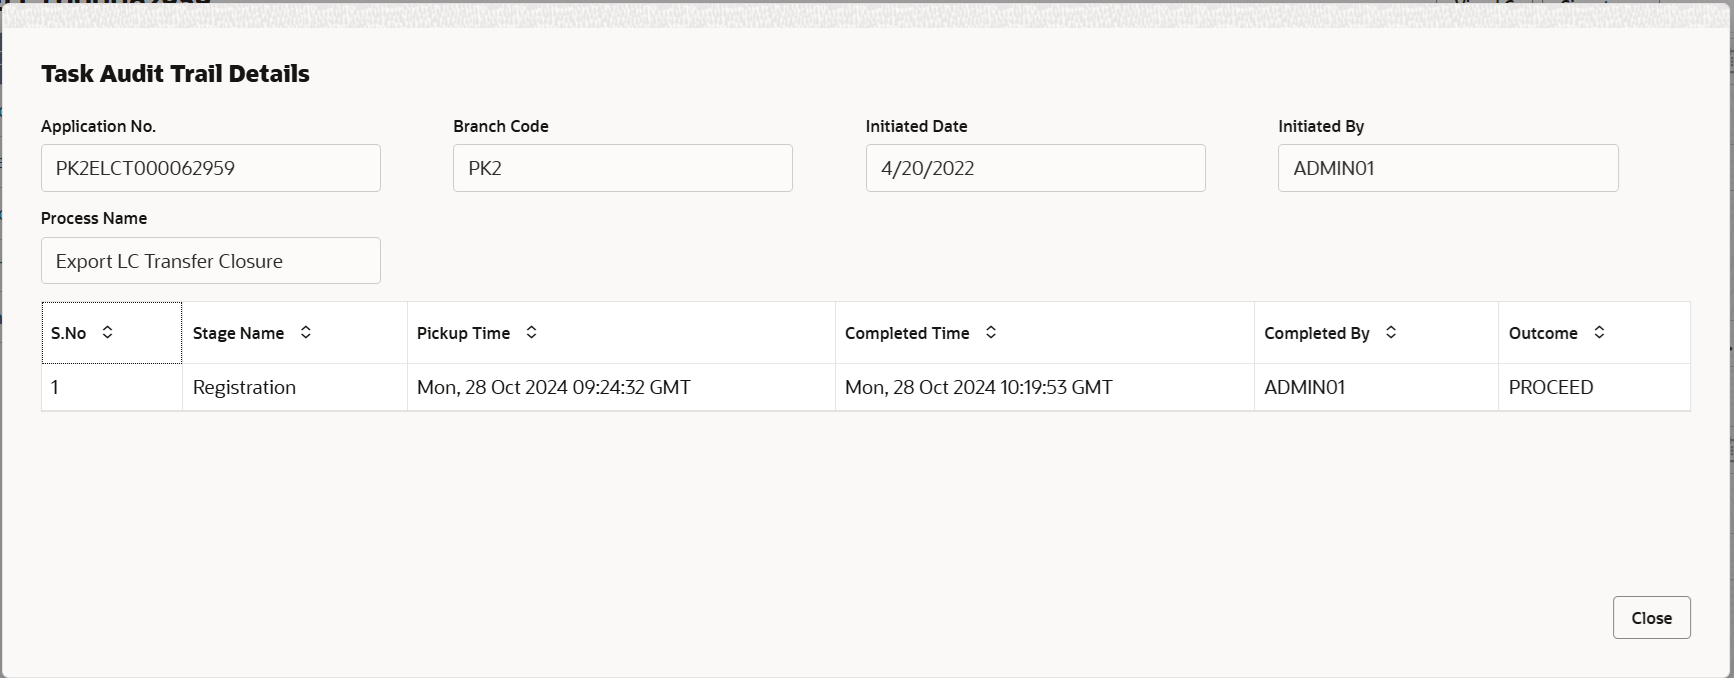Screen dimensions: 1734x678
Task: Sort by Completed Time arrows icon
Action: pos(991,332)
